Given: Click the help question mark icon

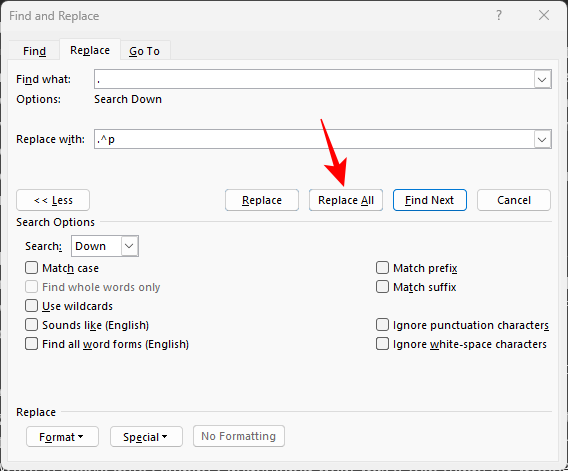Looking at the screenshot, I should (499, 16).
